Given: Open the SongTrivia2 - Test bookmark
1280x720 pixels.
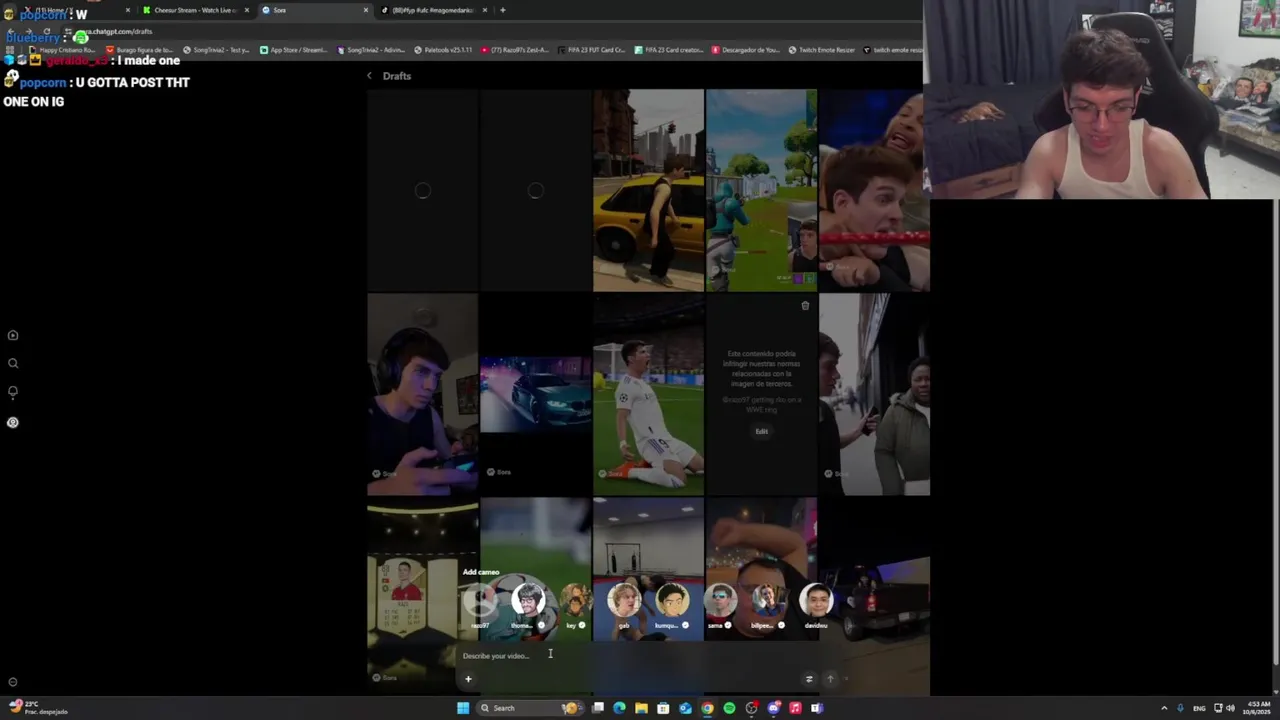Looking at the screenshot, I should coord(216,49).
